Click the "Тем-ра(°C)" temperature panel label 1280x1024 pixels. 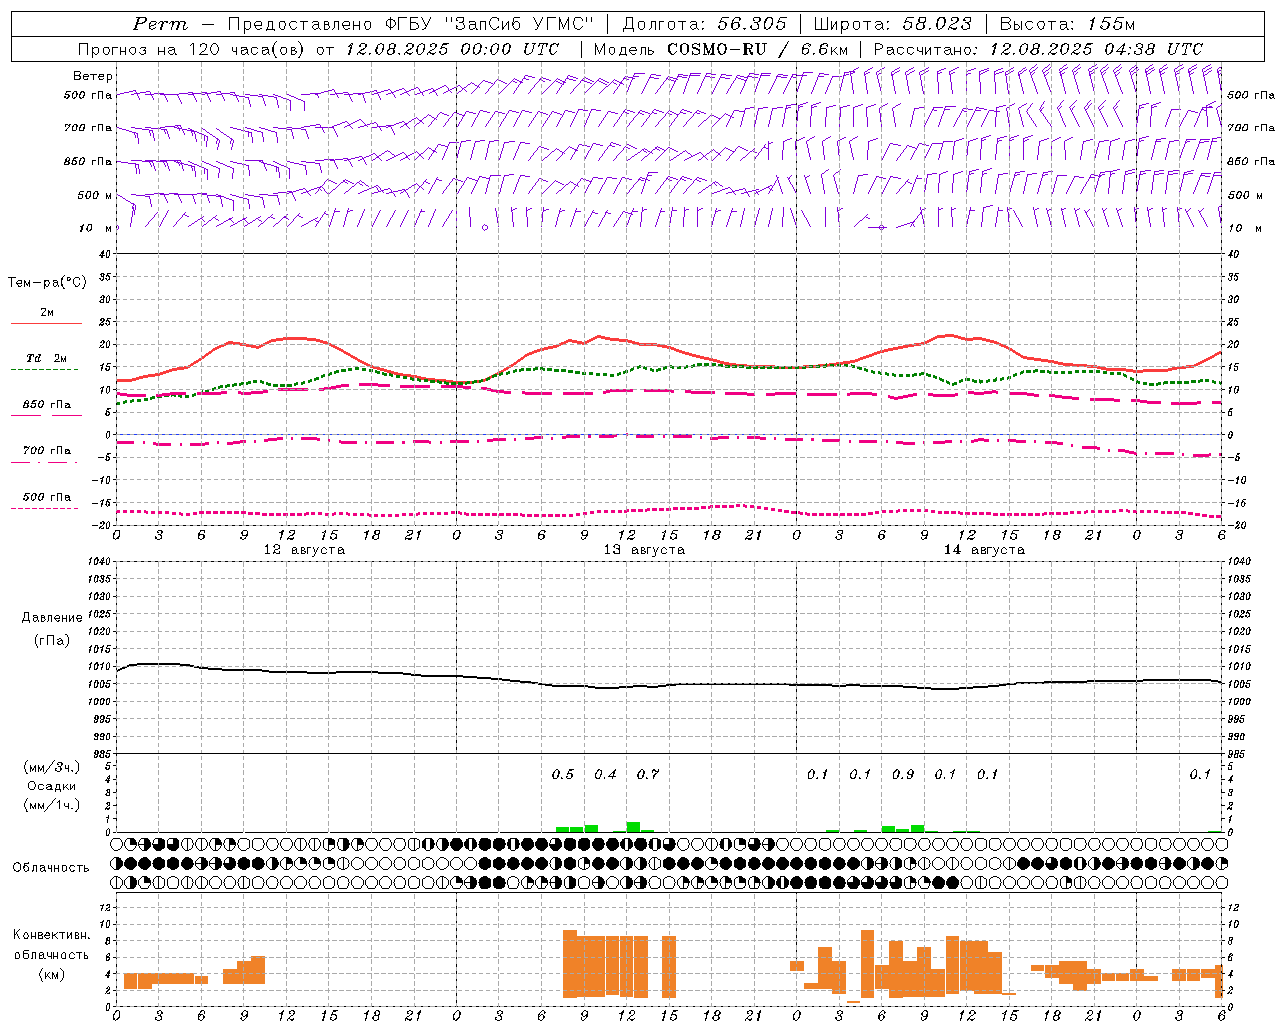[x=47, y=283]
